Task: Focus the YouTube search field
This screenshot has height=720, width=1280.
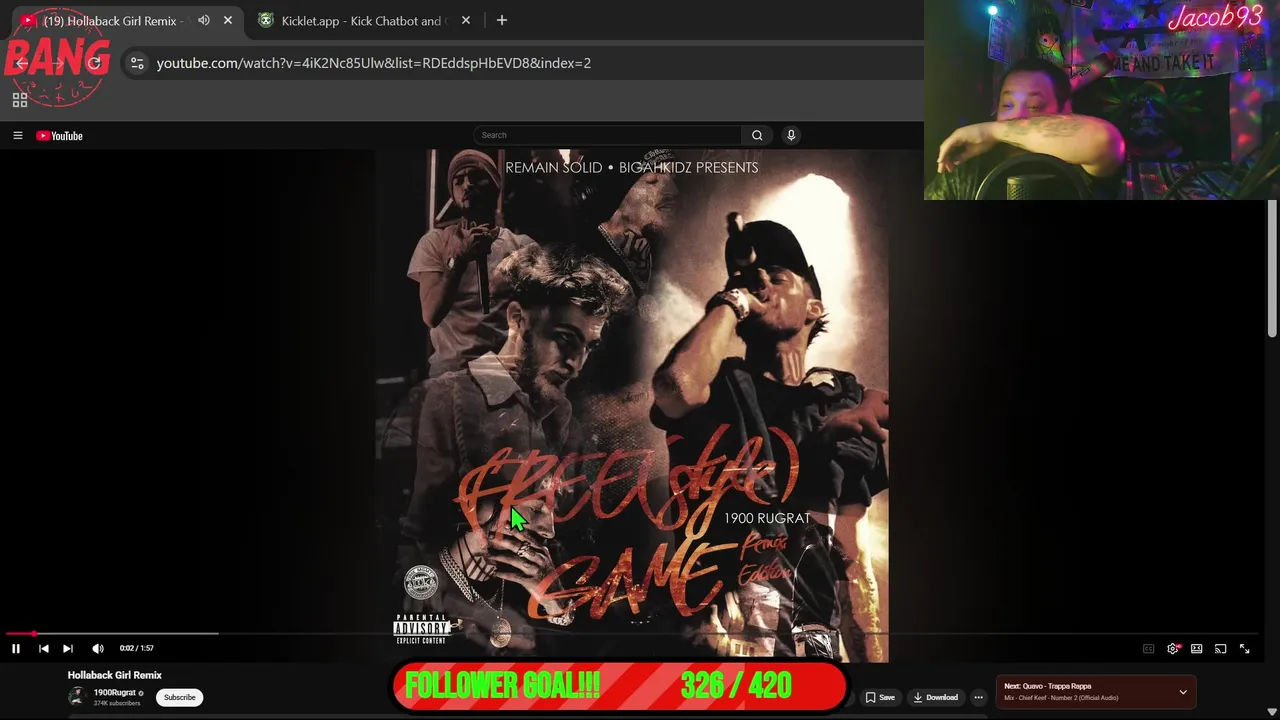Action: click(607, 135)
